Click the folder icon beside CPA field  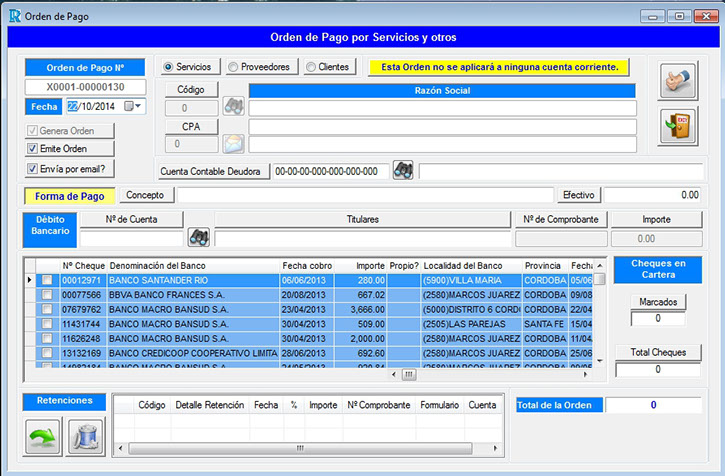[233, 144]
